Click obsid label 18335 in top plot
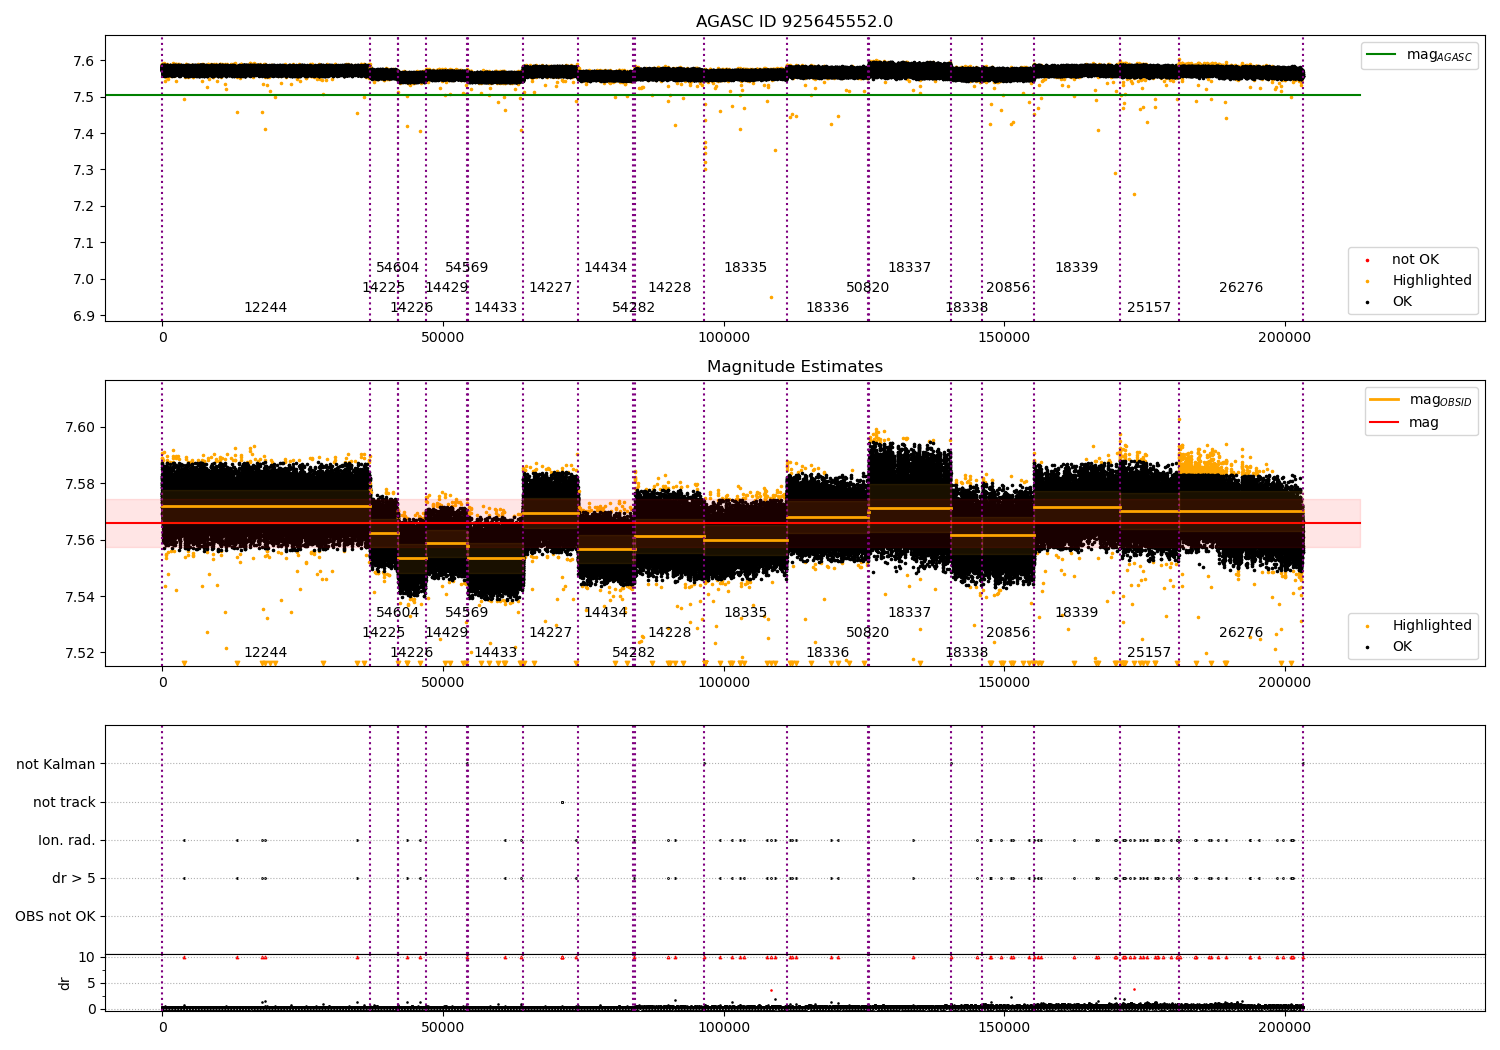This screenshot has width=1500, height=1050. tap(746, 268)
